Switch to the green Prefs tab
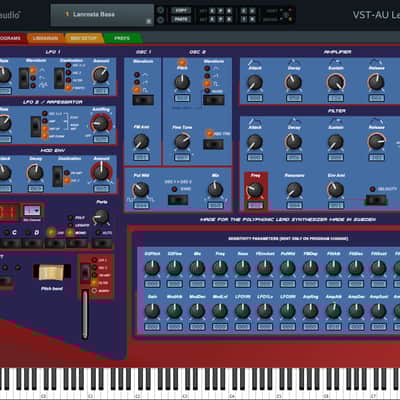 pos(122,38)
